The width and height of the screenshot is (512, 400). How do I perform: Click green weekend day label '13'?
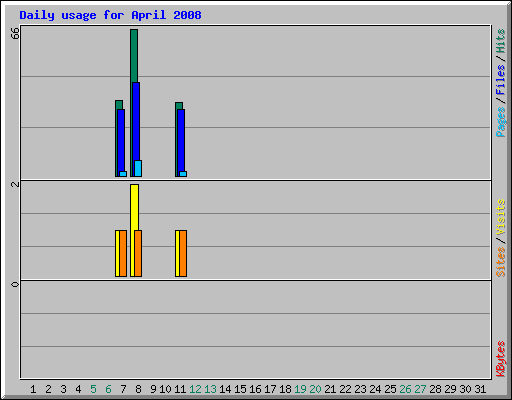pos(210,389)
